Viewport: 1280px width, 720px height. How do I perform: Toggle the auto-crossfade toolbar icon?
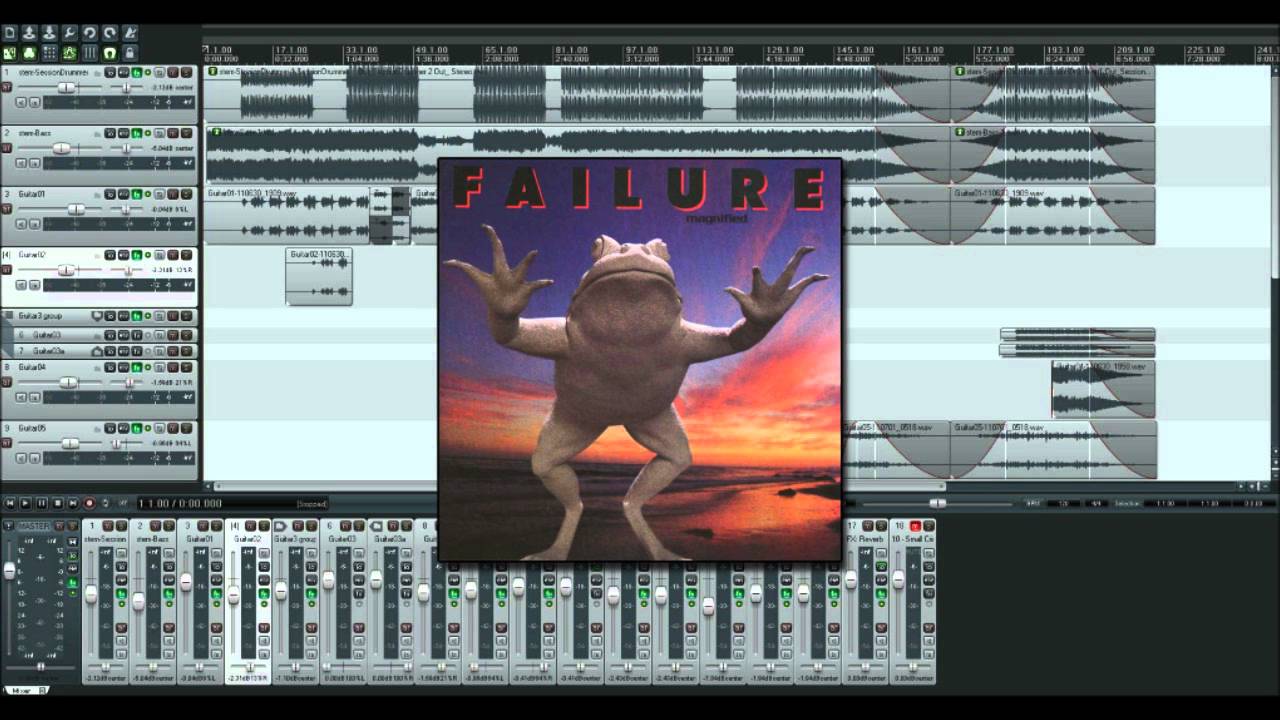10,53
